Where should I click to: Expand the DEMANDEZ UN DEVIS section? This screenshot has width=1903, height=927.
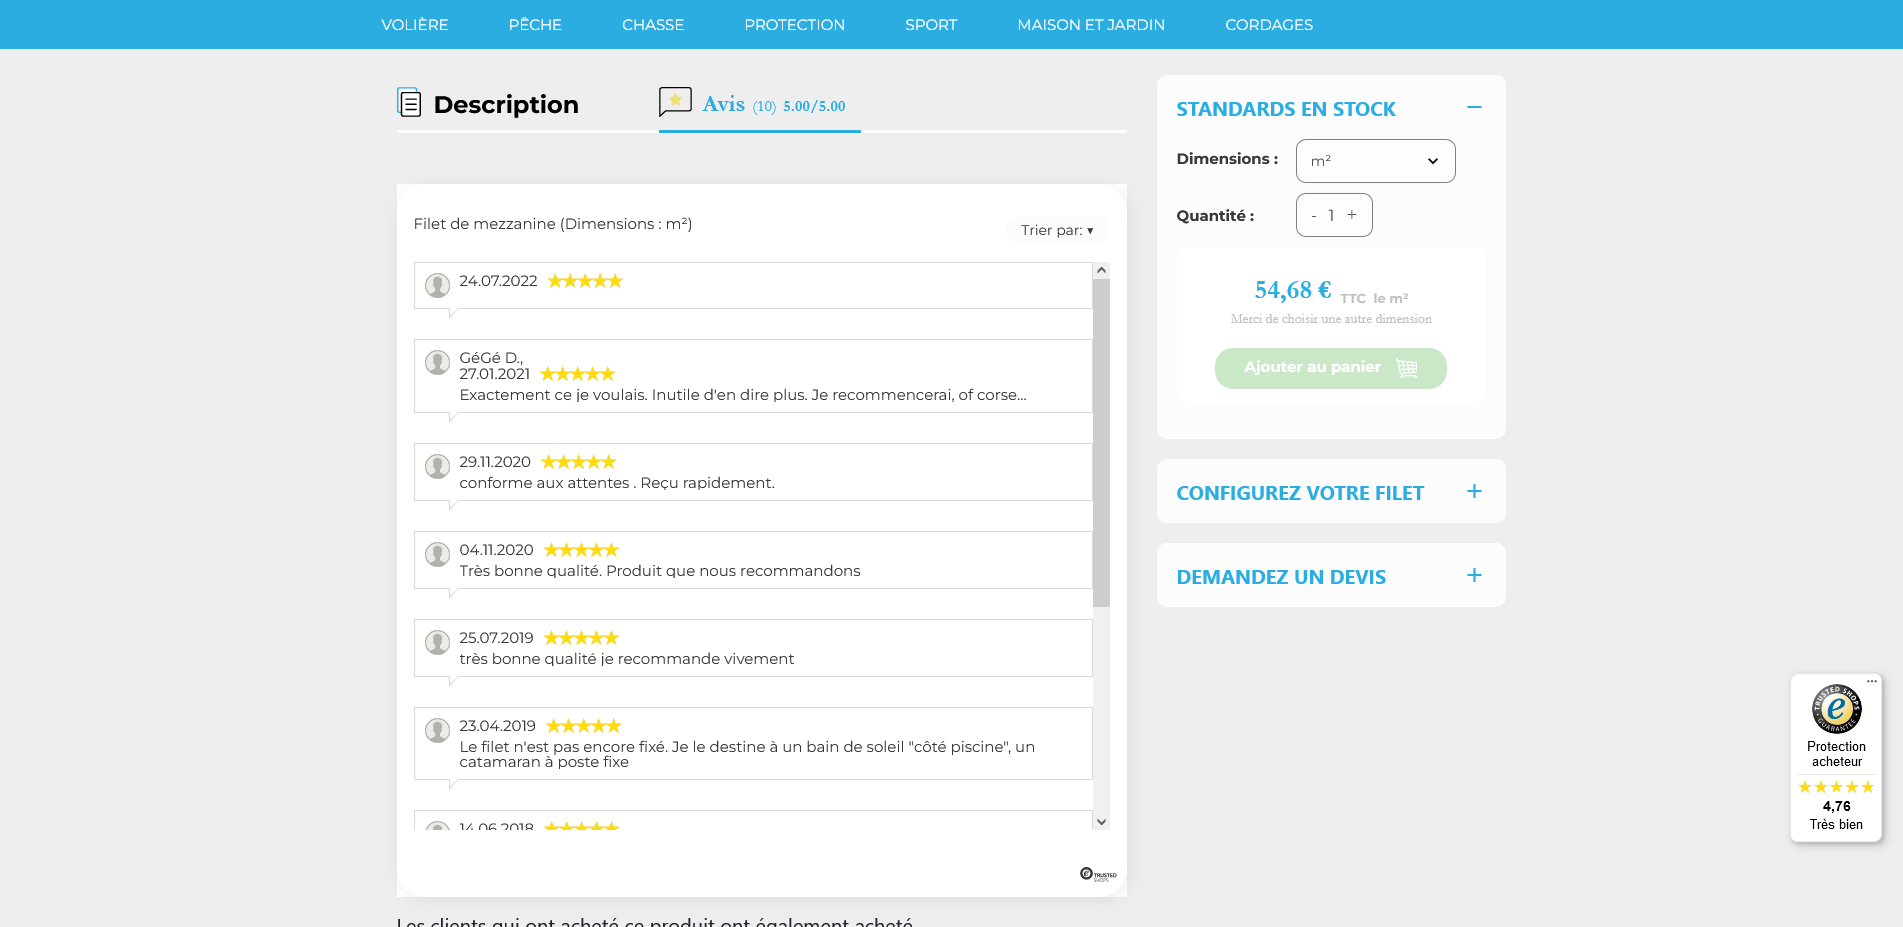(1473, 574)
